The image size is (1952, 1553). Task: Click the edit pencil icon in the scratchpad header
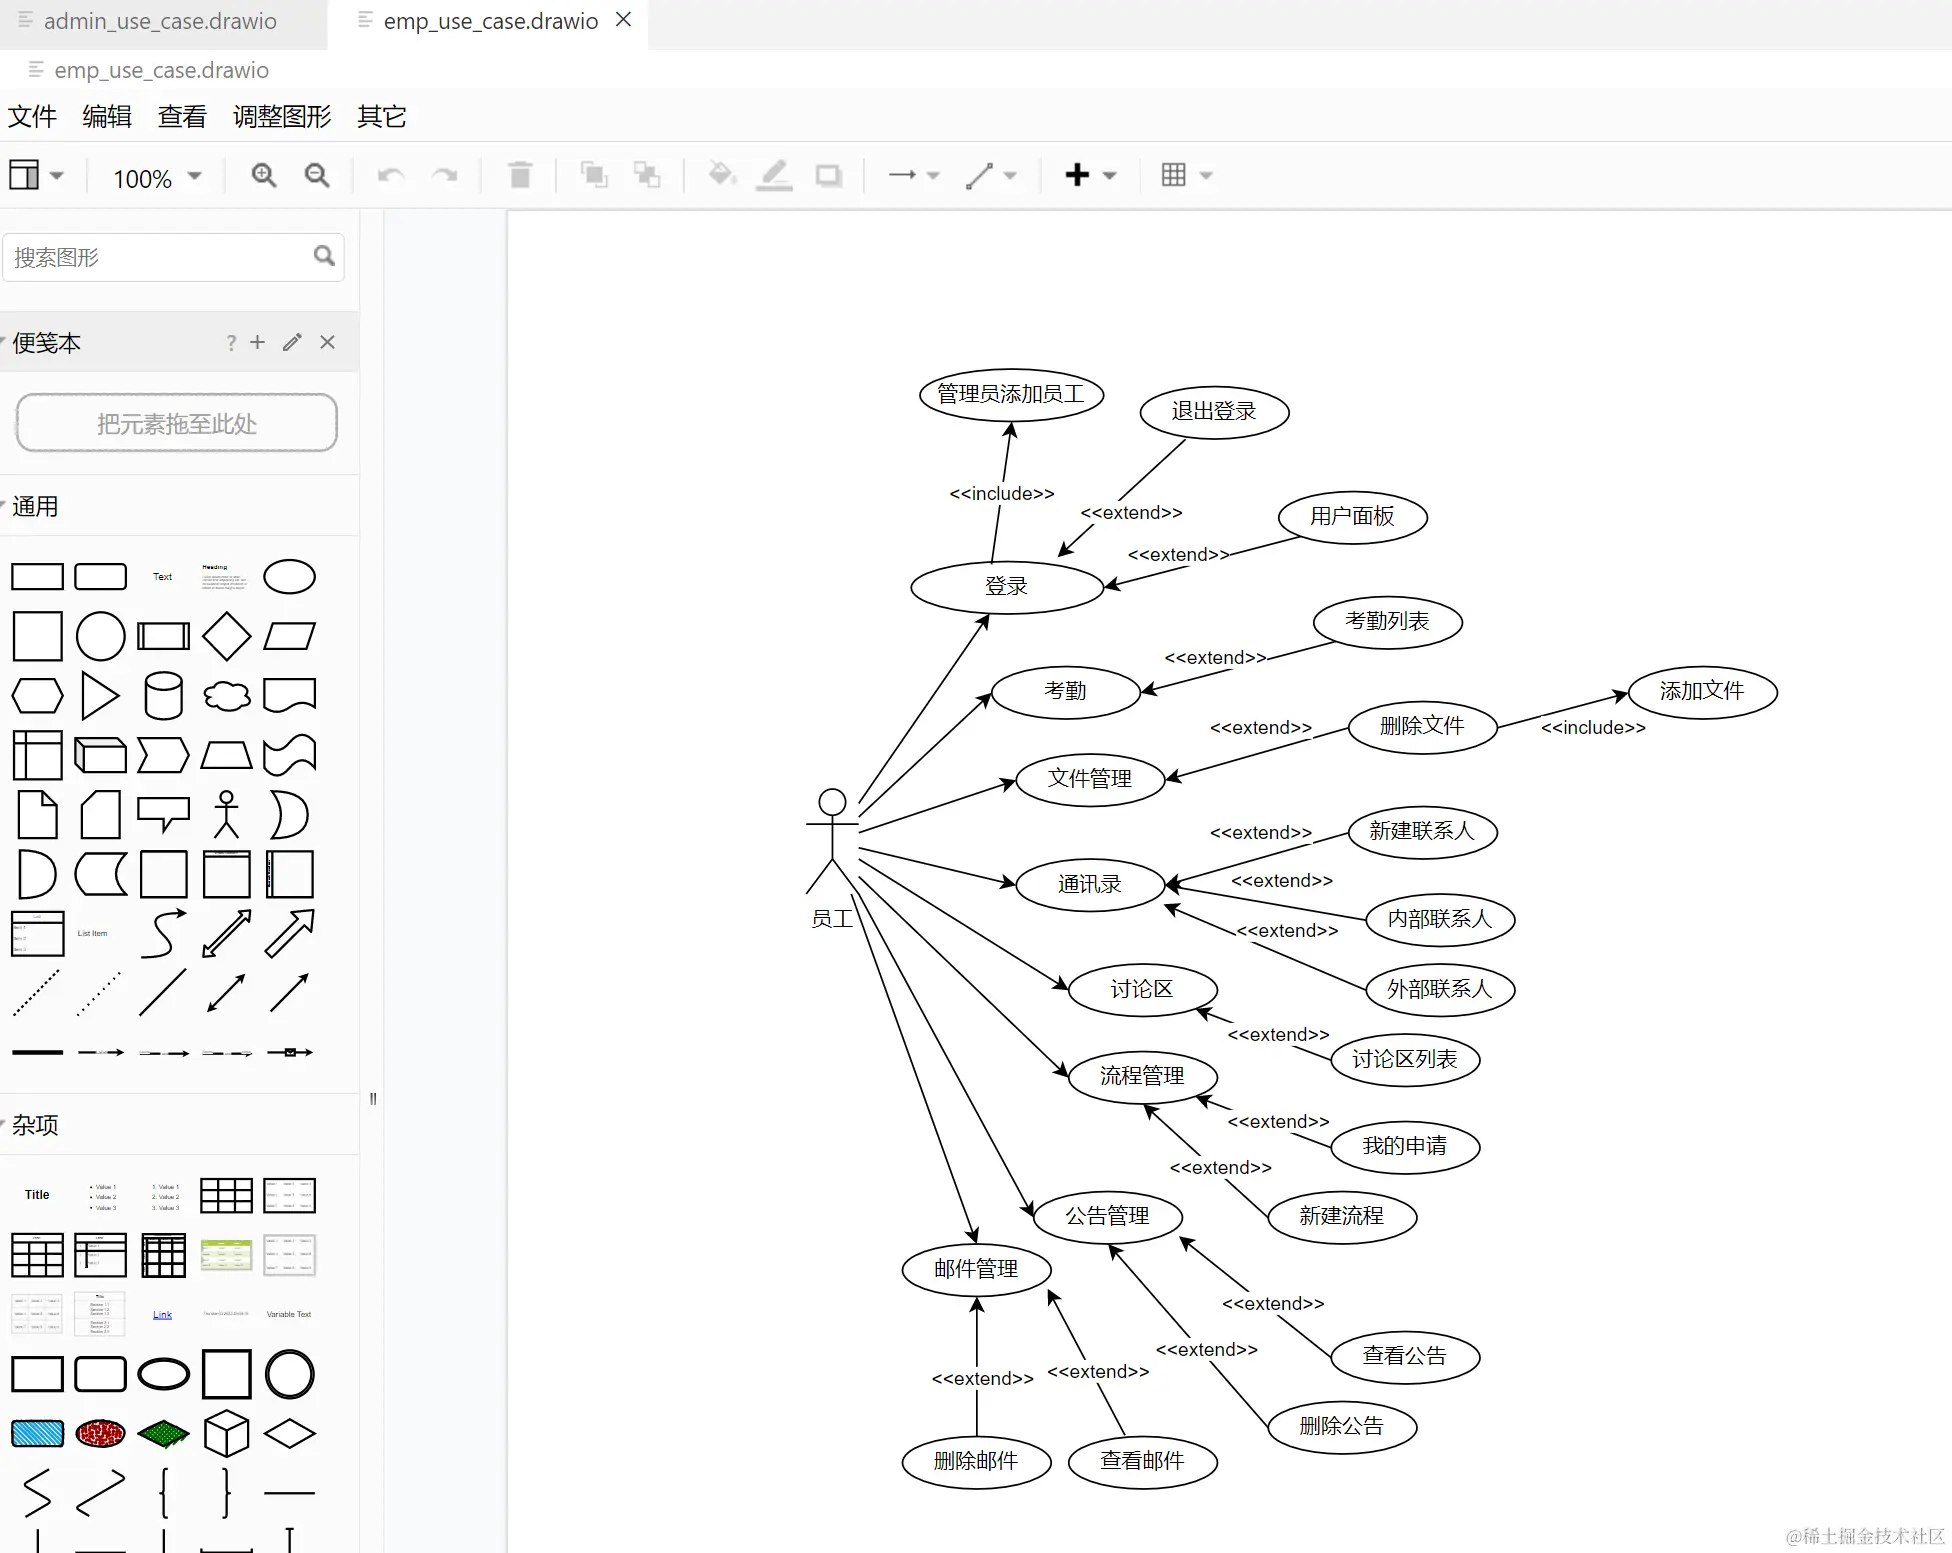coord(292,343)
